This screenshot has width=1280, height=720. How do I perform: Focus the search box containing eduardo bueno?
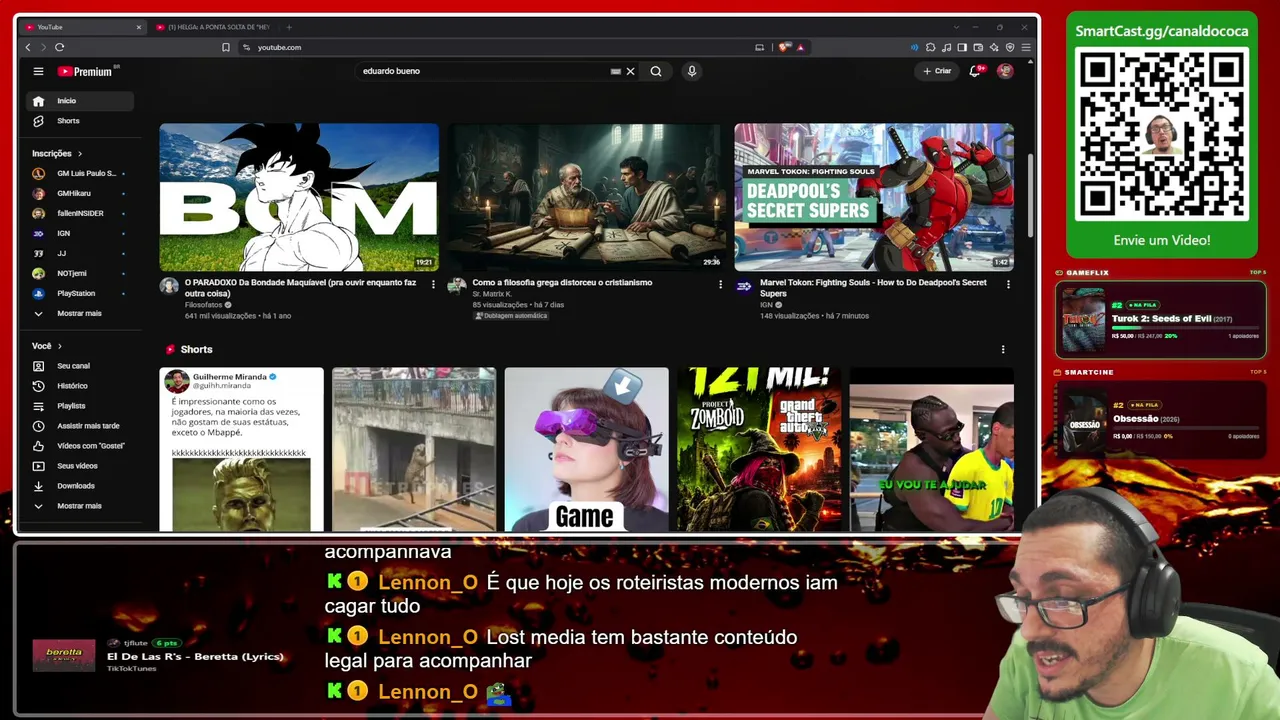point(485,71)
